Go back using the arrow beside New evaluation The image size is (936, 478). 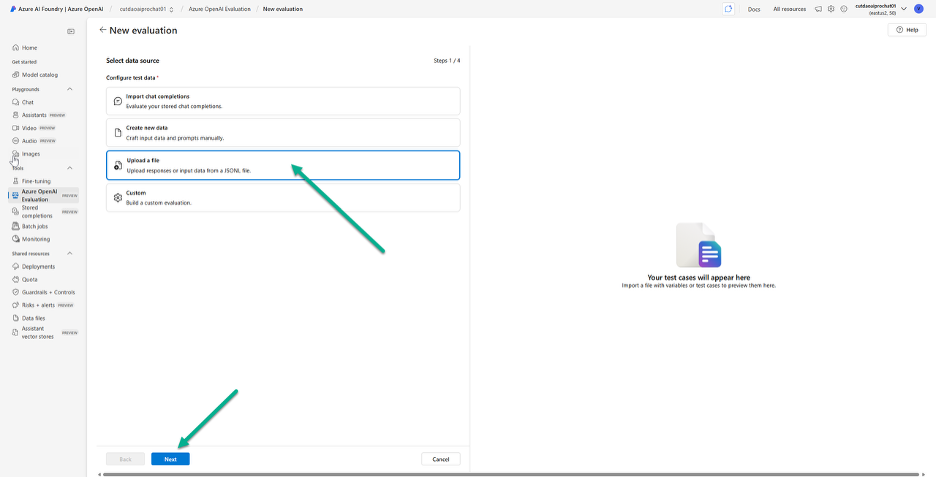pos(103,30)
